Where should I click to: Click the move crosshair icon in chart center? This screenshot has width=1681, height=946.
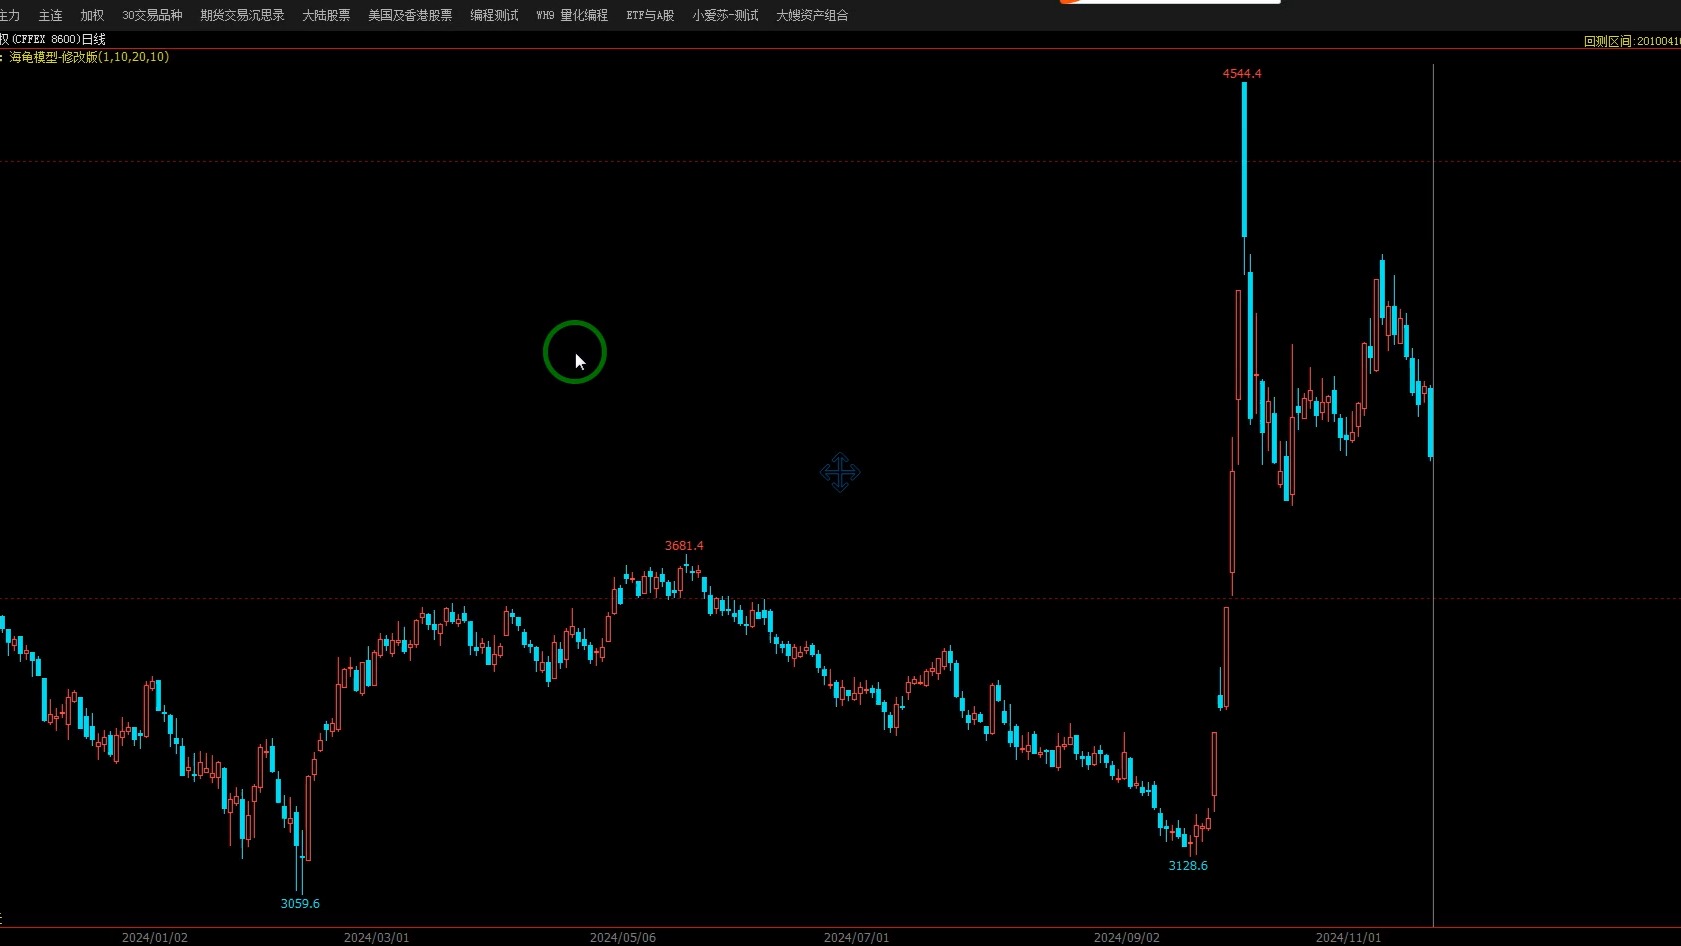pos(840,472)
